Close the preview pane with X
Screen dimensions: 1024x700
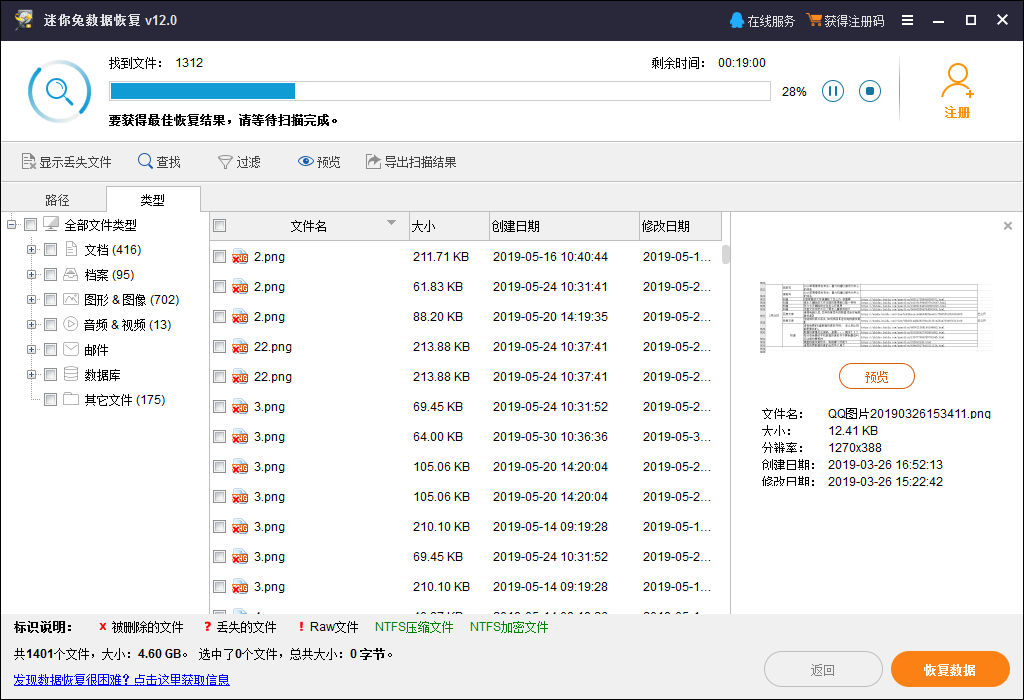pos(1008,226)
